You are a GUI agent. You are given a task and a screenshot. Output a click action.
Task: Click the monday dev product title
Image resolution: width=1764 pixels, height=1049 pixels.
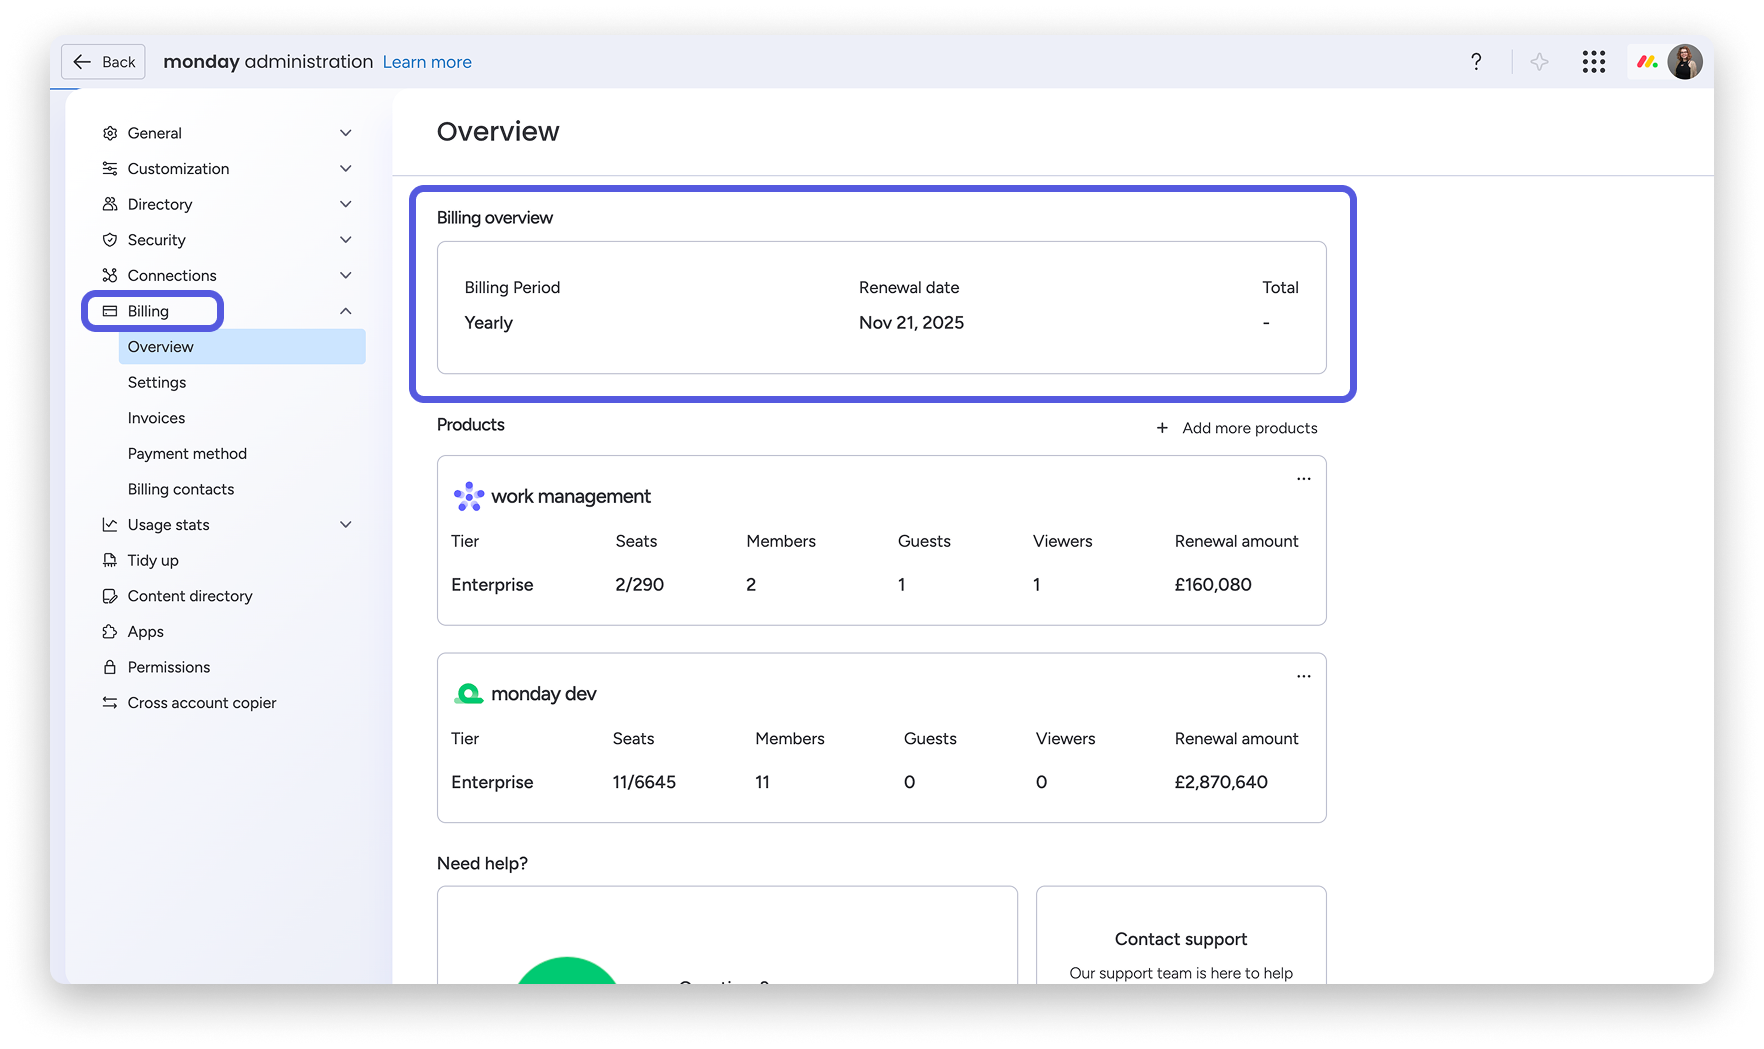coord(544,694)
